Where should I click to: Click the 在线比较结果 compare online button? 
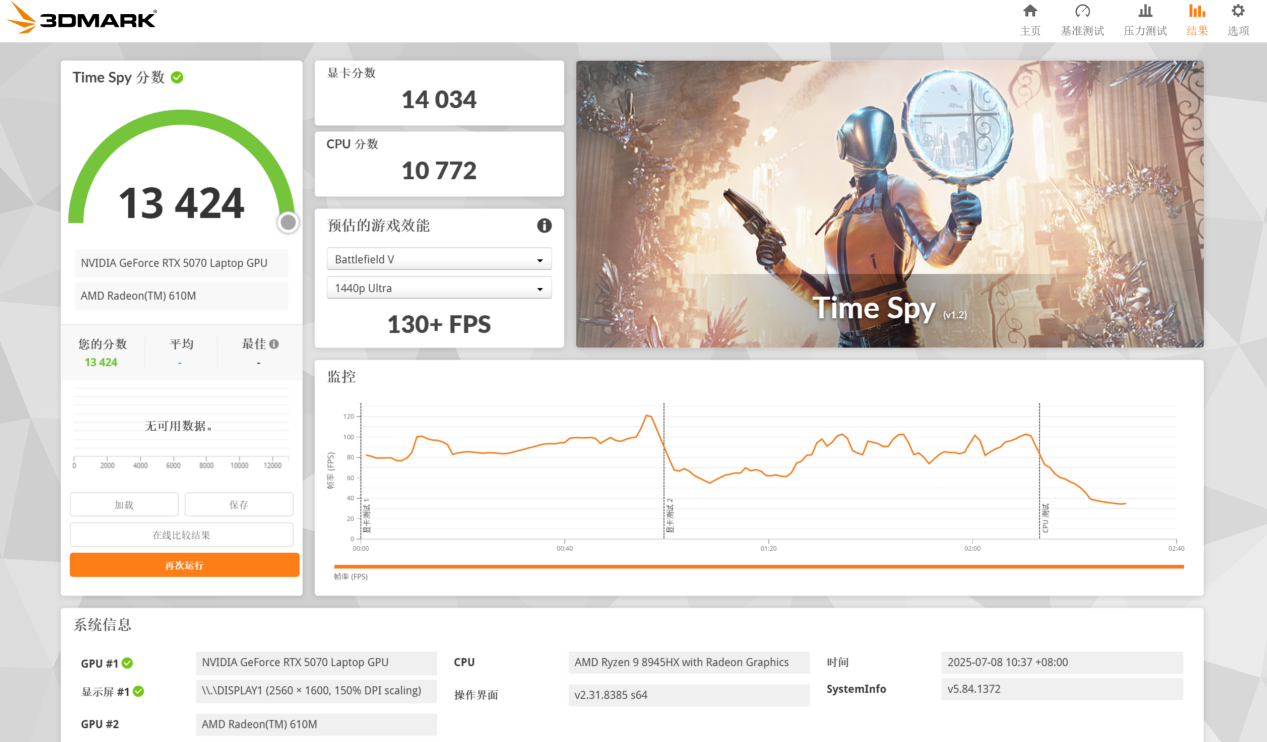(182, 535)
